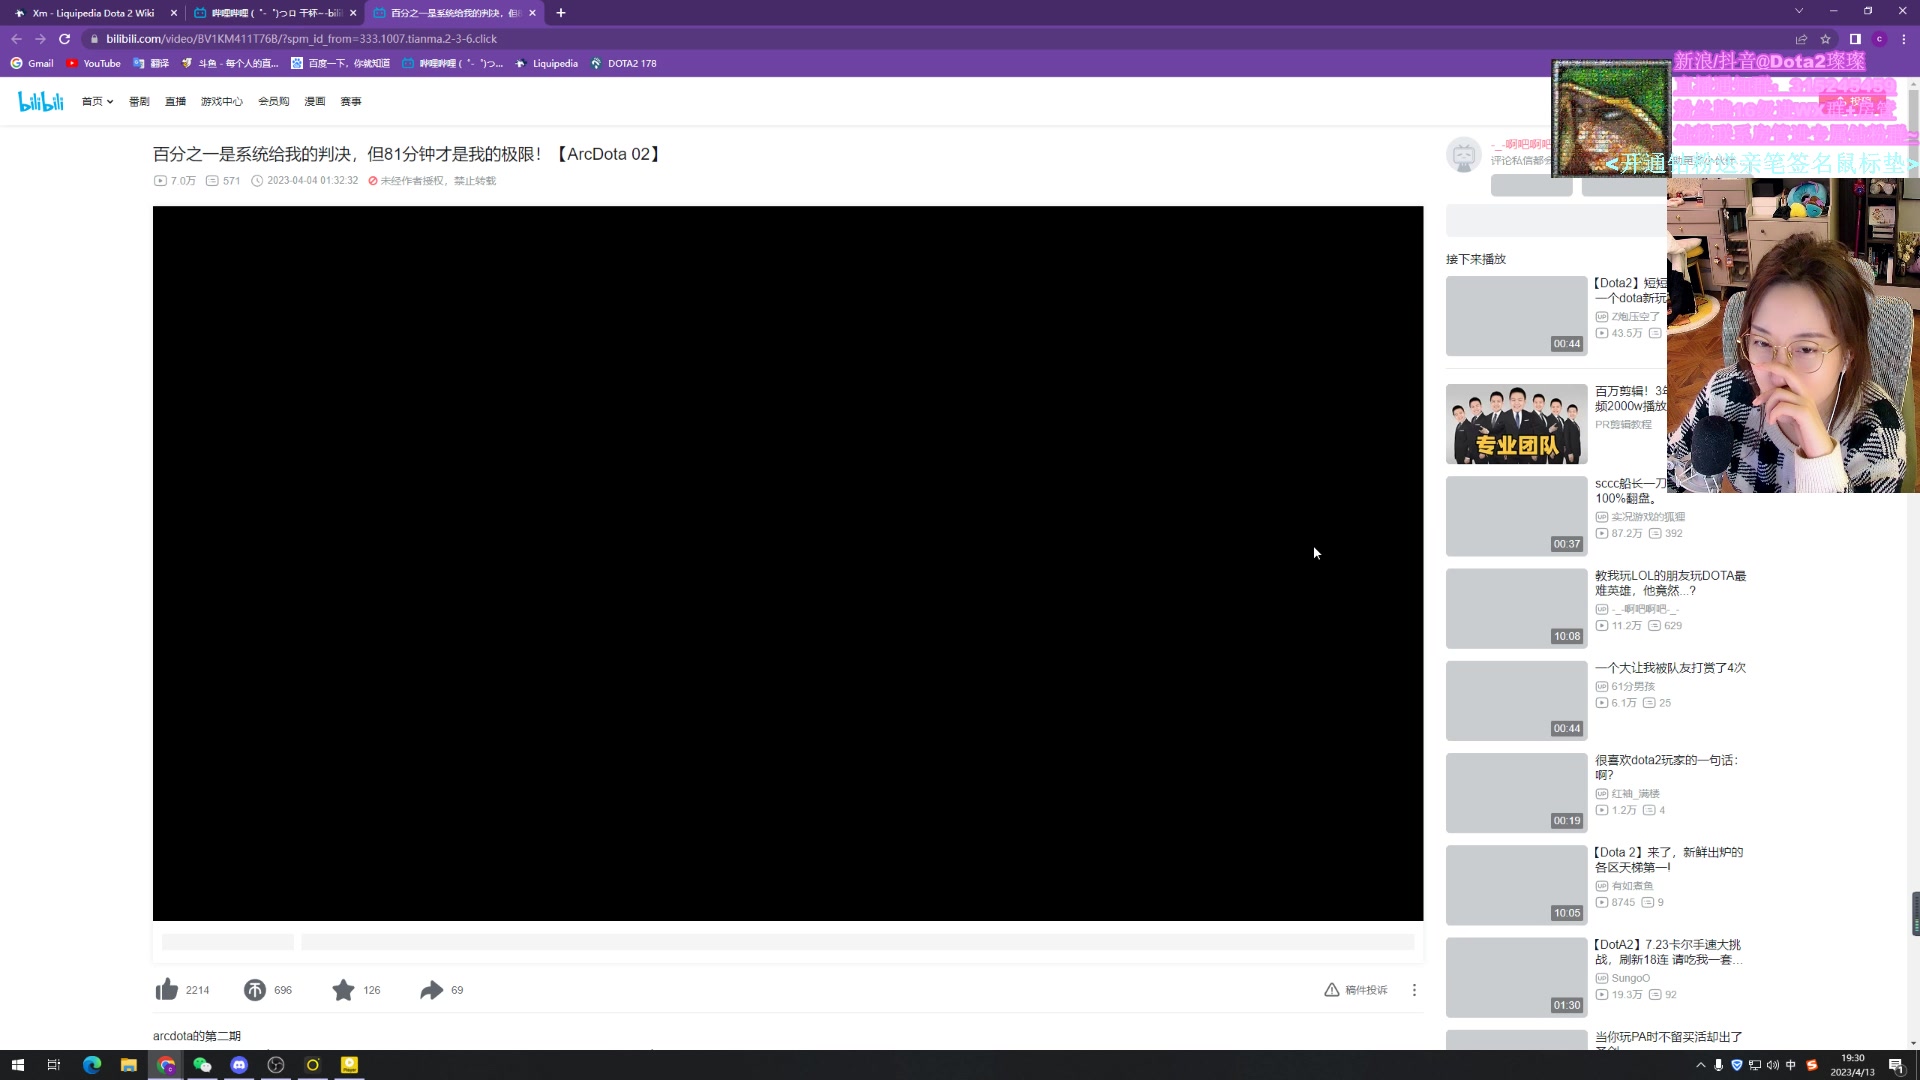The image size is (1920, 1080).
Task: Click the coin donate icon
Action: (255, 990)
